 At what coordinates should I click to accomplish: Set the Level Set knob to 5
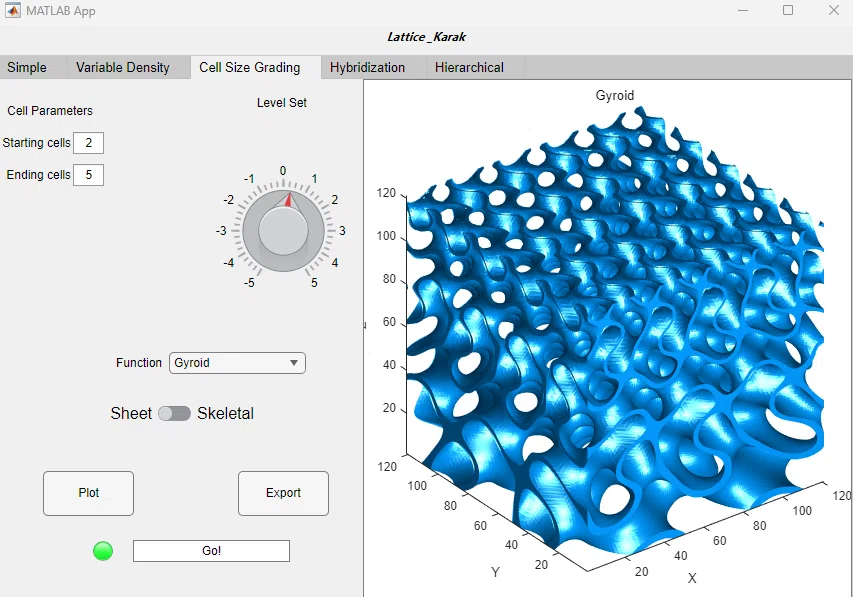tap(314, 282)
